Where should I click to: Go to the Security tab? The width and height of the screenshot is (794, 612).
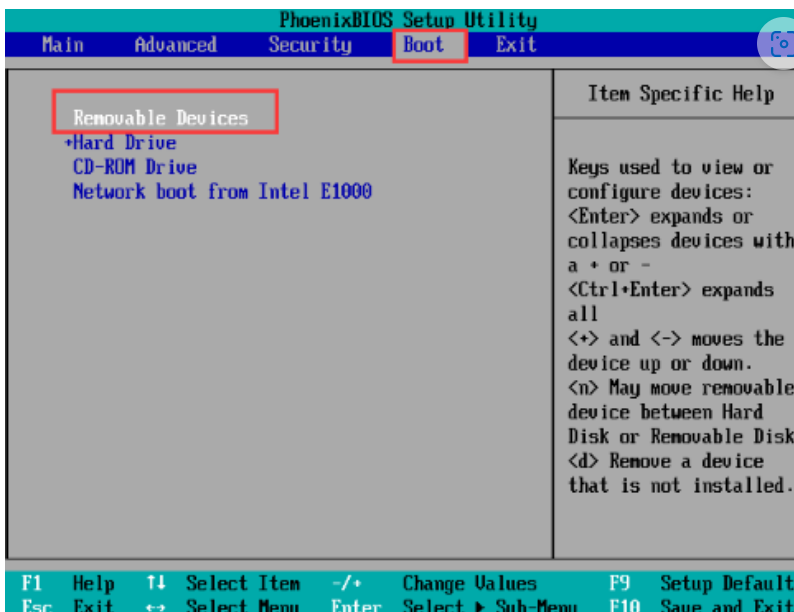(x=310, y=45)
